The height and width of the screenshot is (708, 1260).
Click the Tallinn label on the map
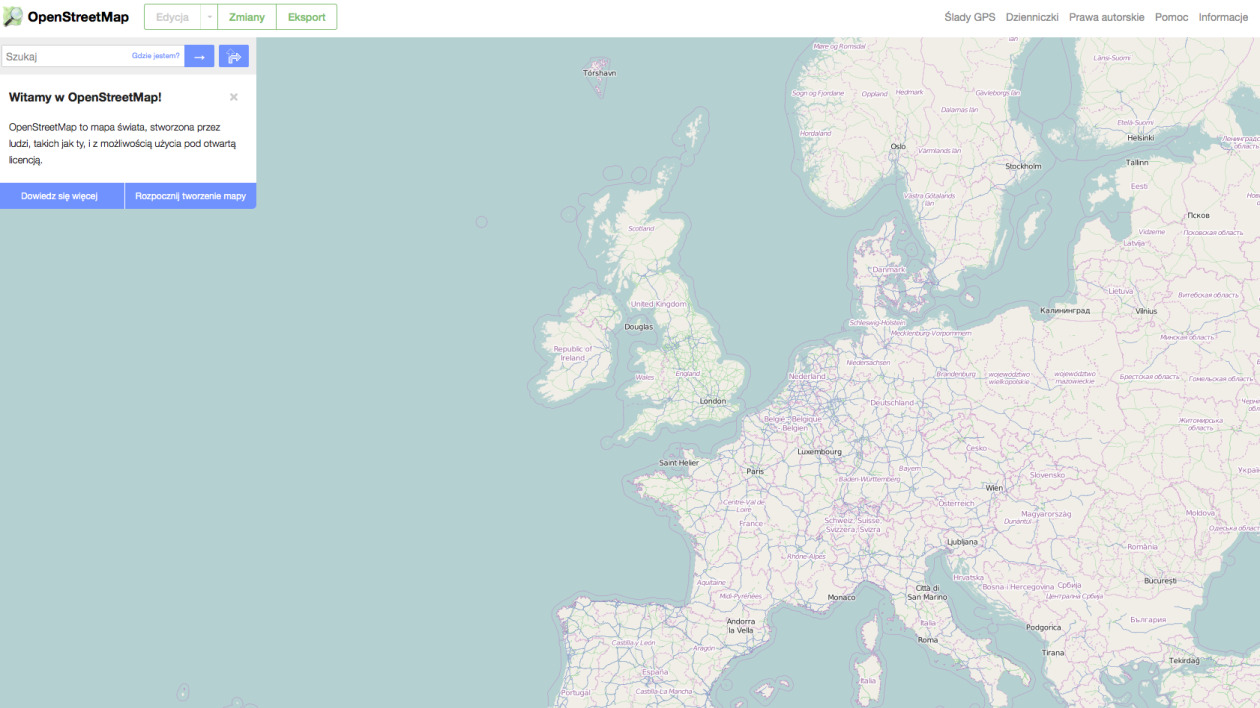tap(1137, 161)
